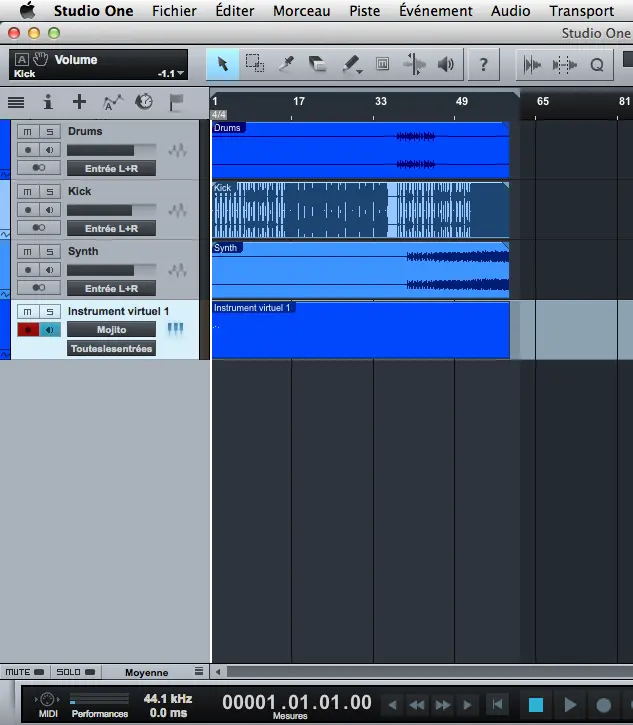Click the MIDI monitor icon in transport
The height and width of the screenshot is (725, 633).
(48, 699)
